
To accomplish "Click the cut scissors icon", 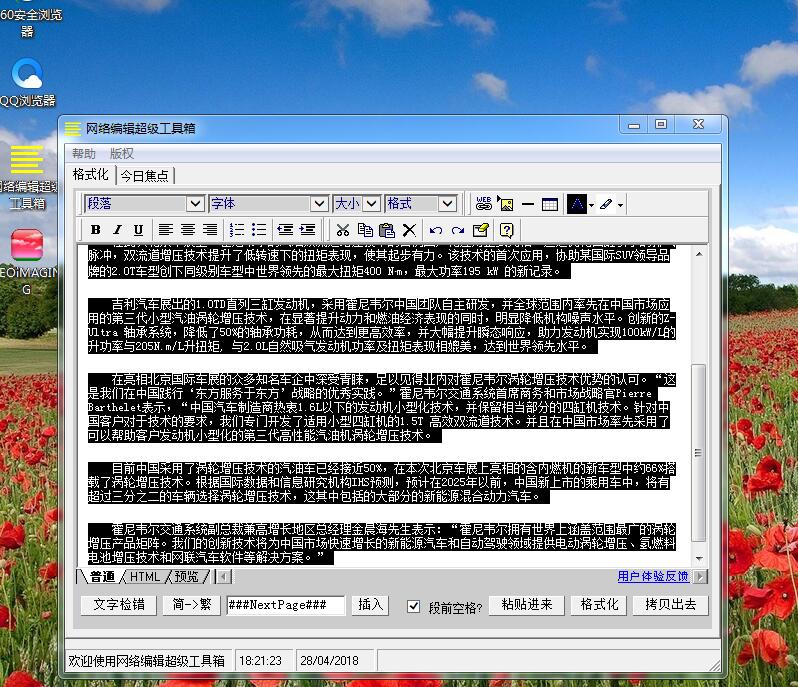I will coord(342,230).
